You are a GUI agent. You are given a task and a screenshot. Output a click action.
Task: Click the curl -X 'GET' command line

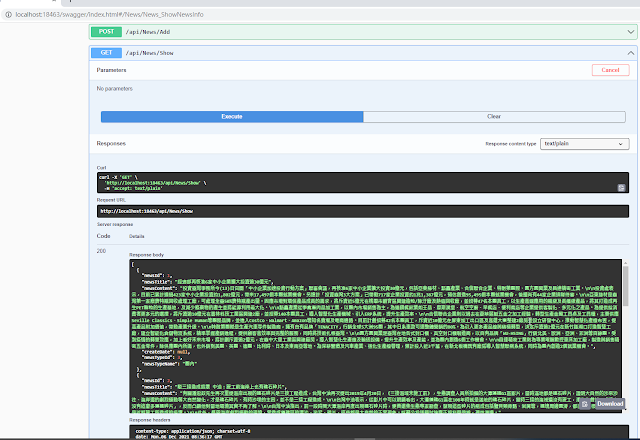click(118, 178)
